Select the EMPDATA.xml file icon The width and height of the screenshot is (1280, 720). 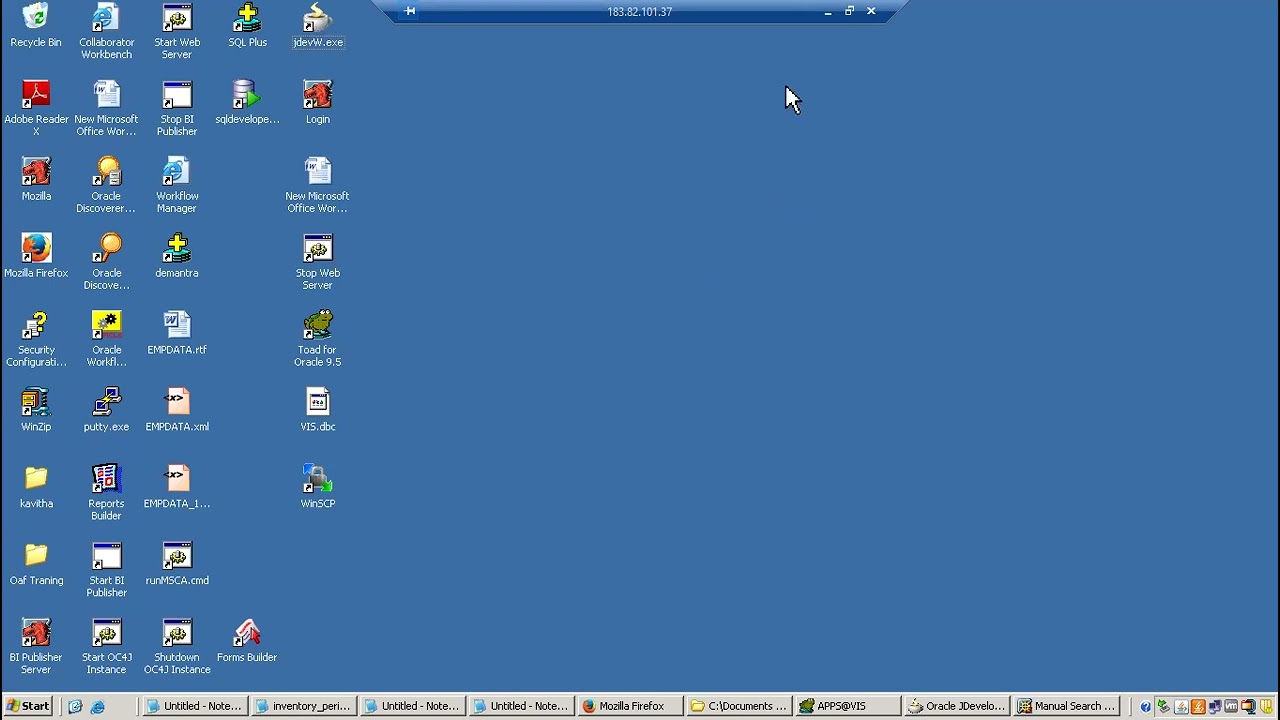click(x=177, y=411)
